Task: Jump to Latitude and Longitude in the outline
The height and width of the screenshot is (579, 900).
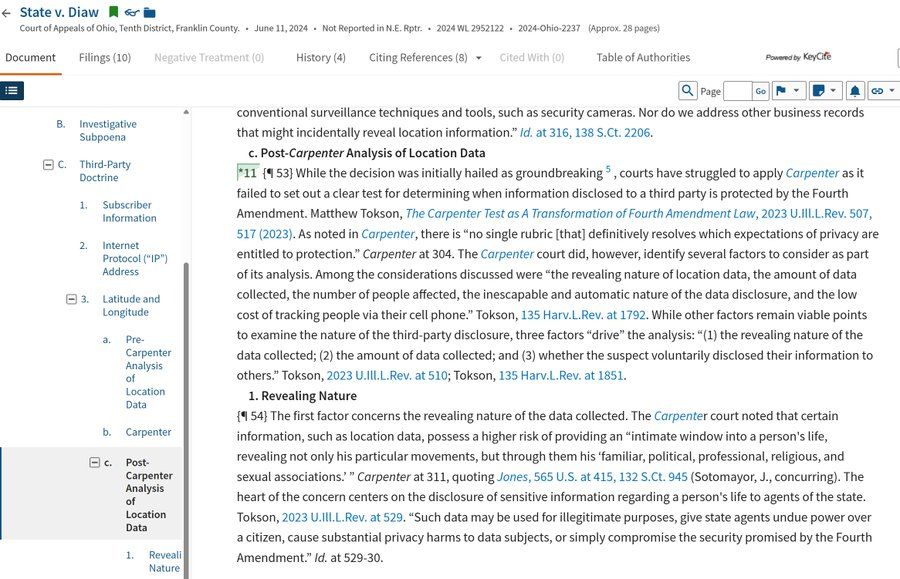Action: pyautogui.click(x=131, y=305)
